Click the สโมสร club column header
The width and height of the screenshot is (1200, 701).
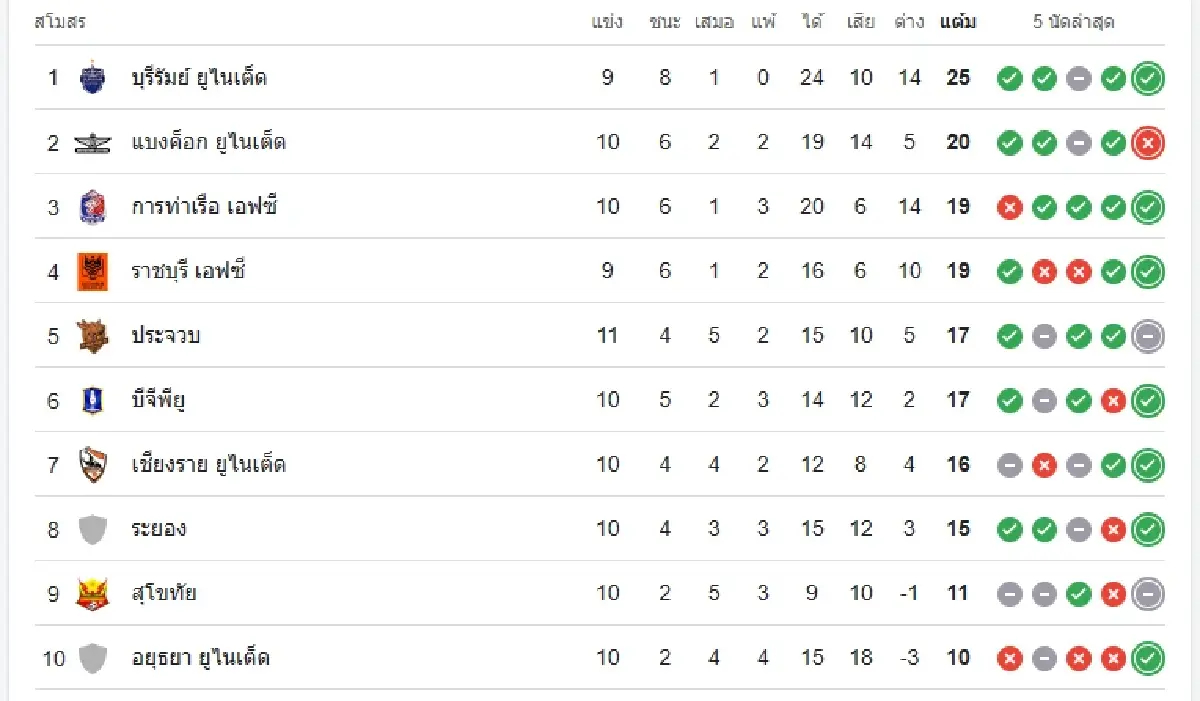[x=60, y=22]
